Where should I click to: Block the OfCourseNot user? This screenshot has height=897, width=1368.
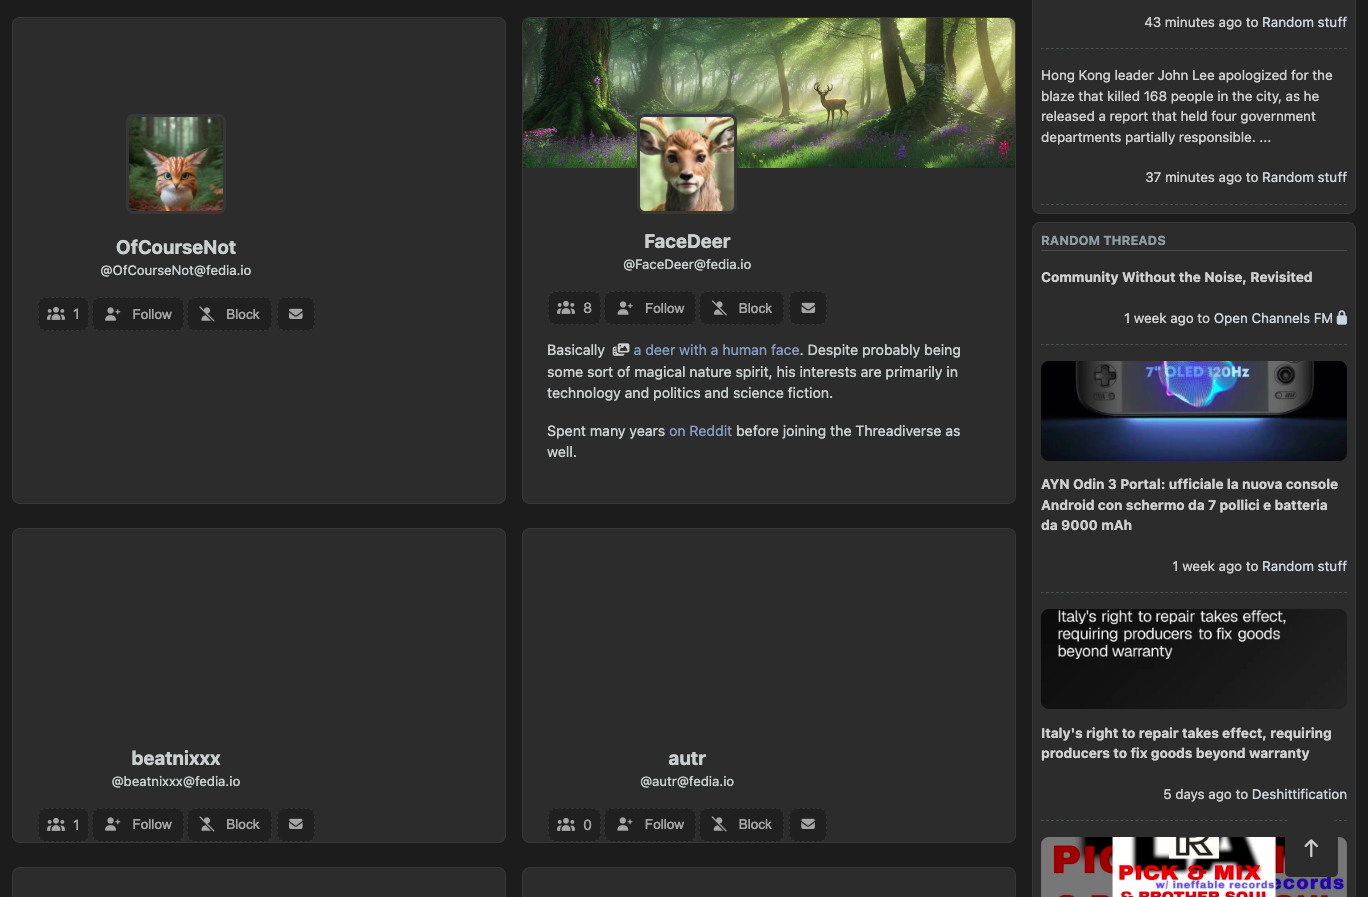click(230, 314)
